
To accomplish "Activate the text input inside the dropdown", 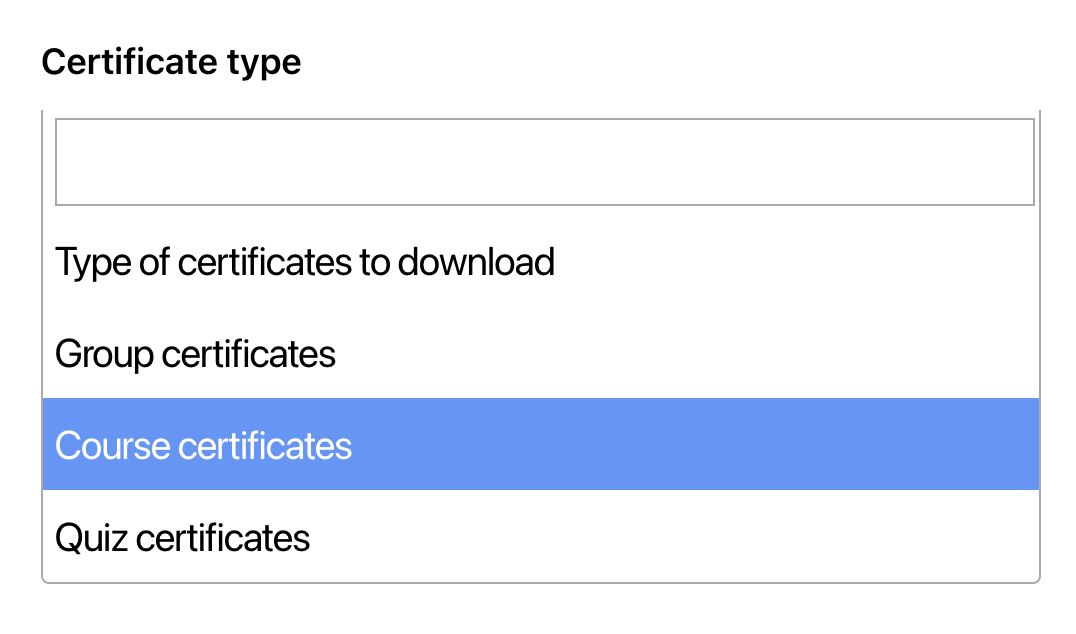I will (x=544, y=162).
